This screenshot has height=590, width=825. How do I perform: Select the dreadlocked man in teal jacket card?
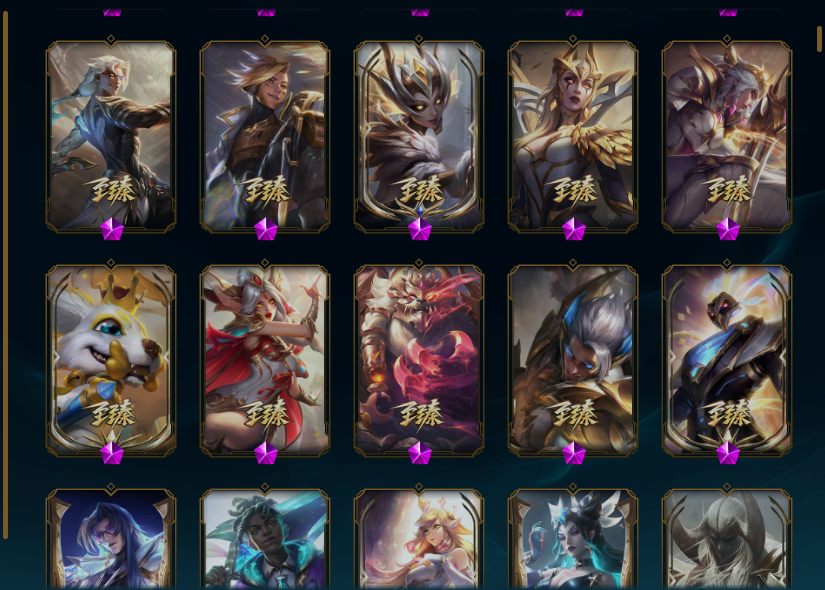coord(265,538)
